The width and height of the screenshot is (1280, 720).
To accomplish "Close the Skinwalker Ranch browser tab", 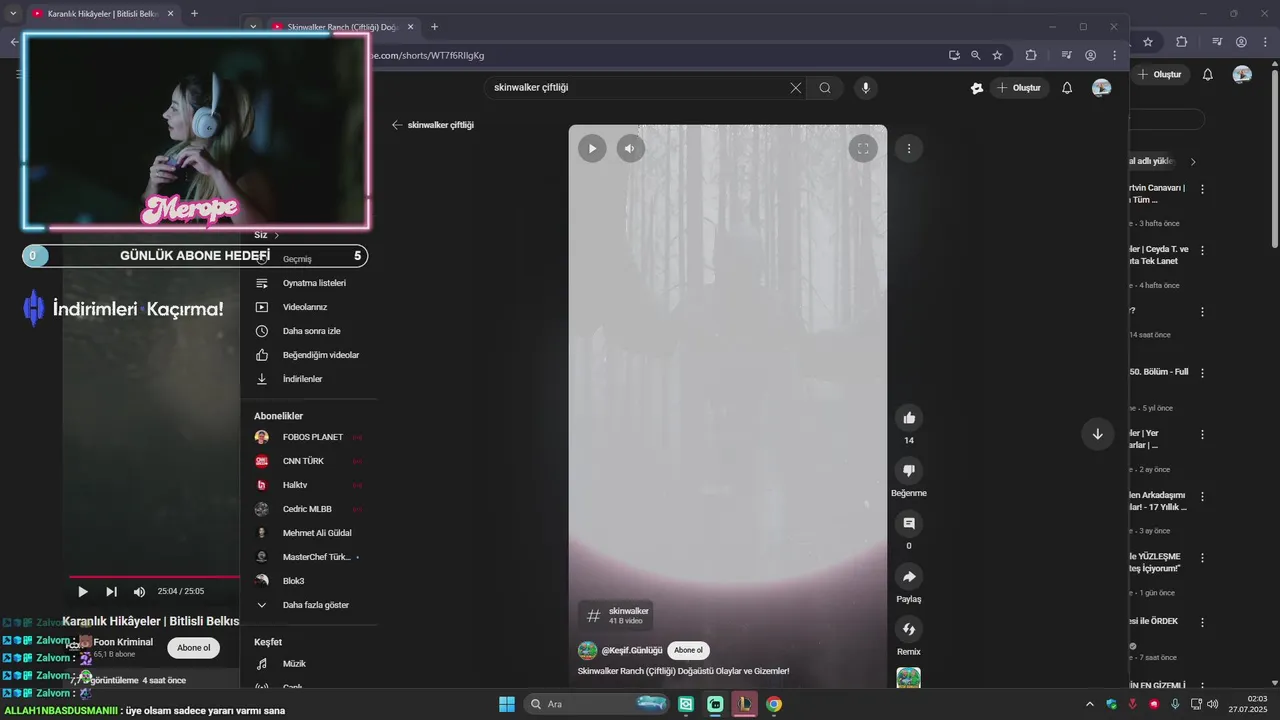I will coord(410,27).
